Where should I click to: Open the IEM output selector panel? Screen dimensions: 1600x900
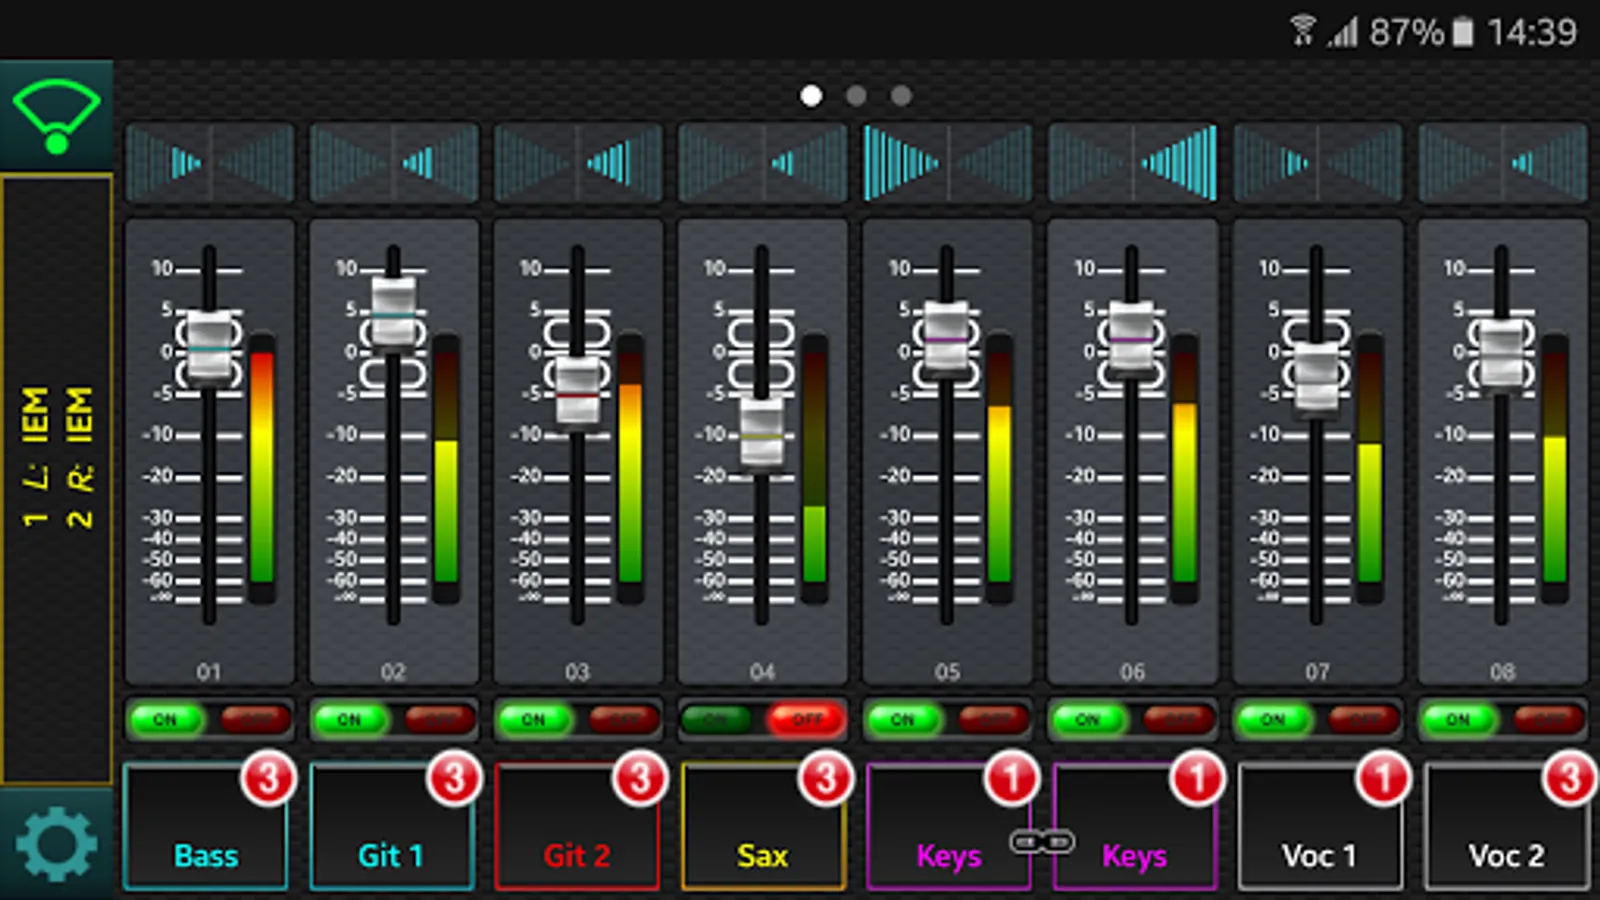[x=57, y=478]
